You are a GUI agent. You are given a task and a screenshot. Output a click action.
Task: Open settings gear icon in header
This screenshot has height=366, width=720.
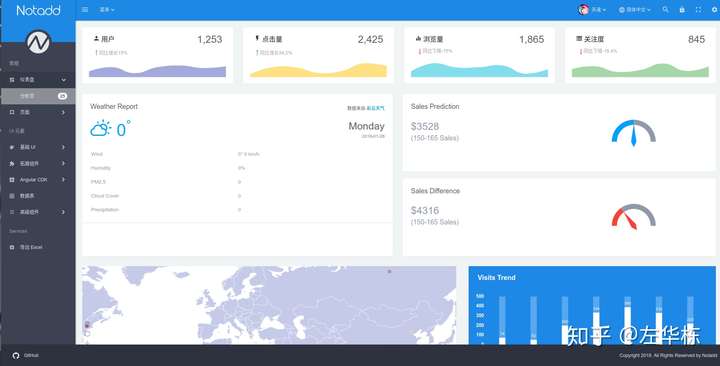pos(714,9)
